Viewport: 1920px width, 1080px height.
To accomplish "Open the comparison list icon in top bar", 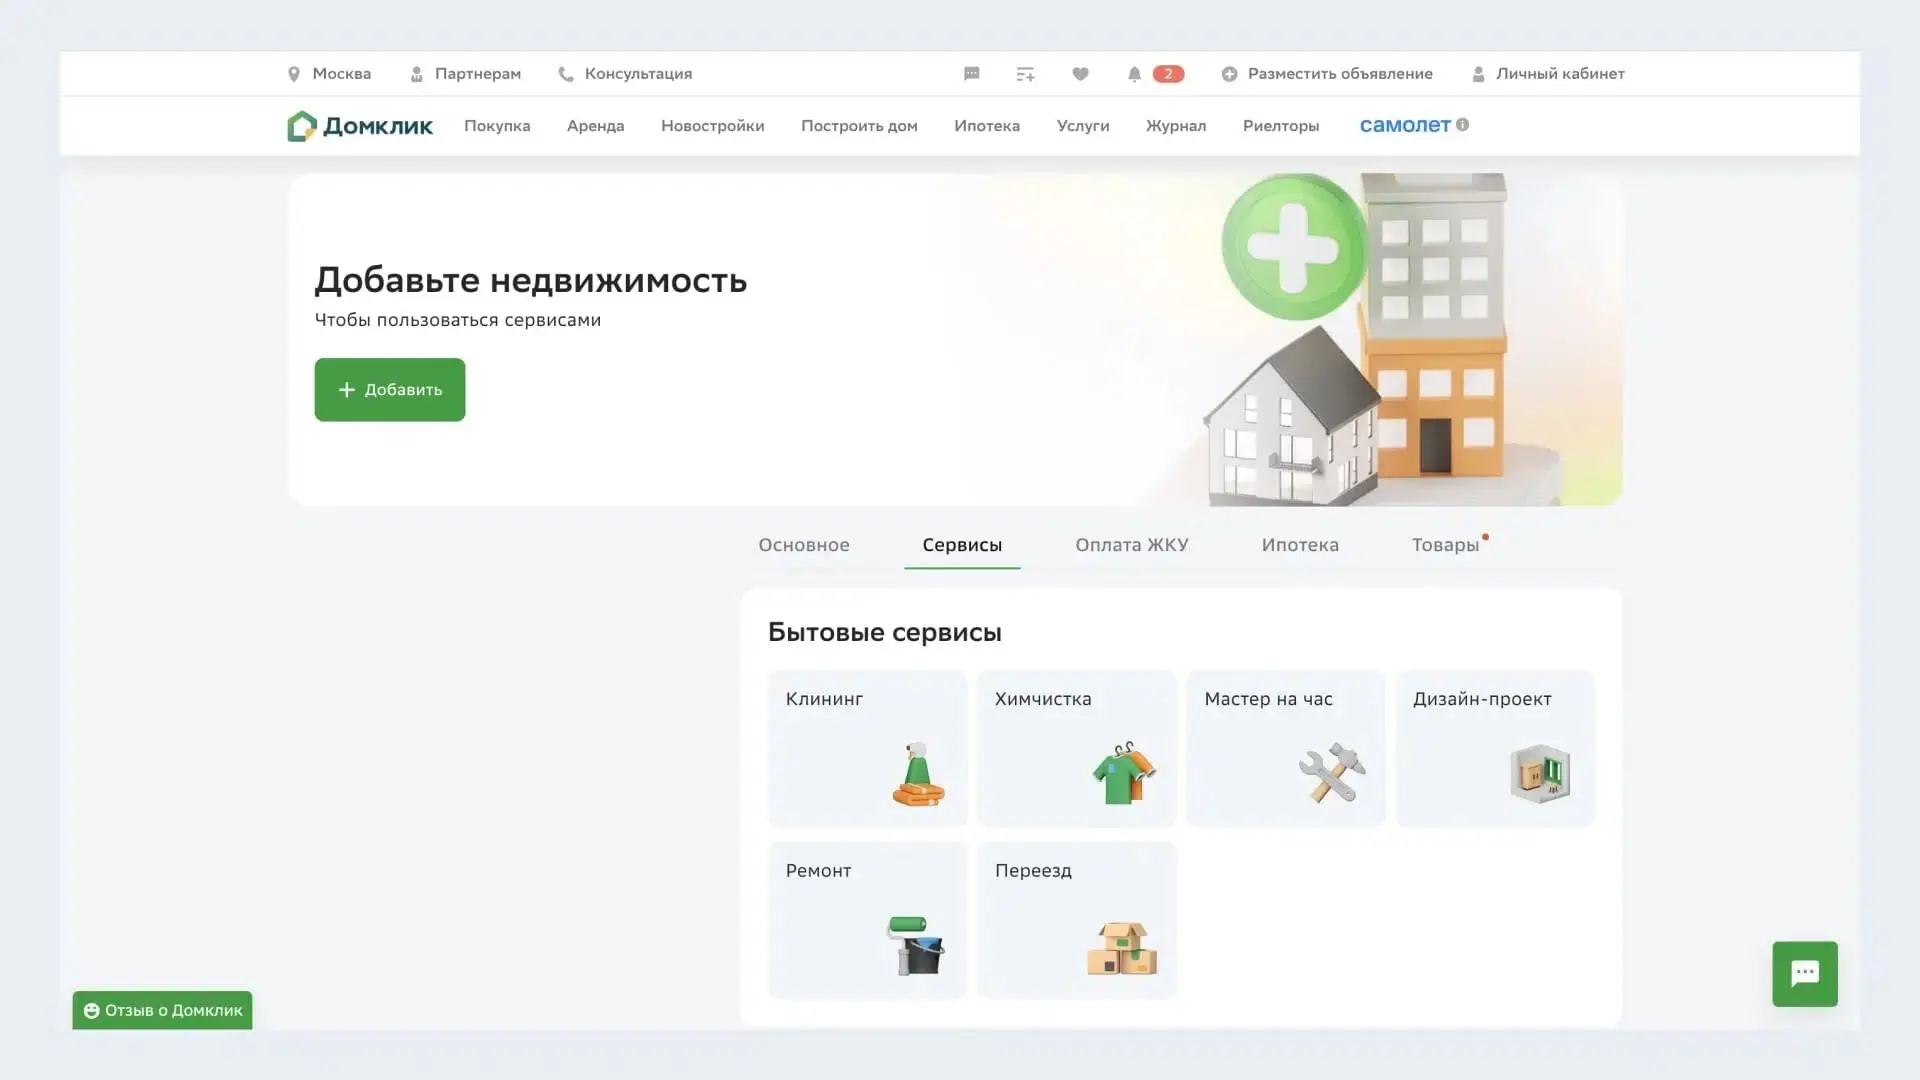I will pos(1025,74).
